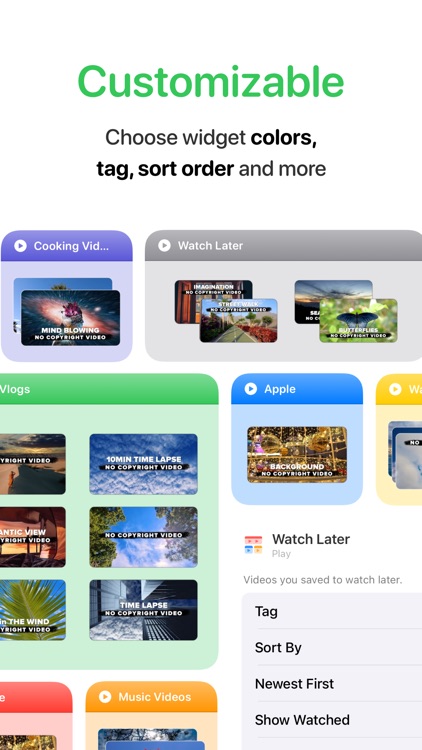Tap play icon on yellow widget header

(x=395, y=389)
